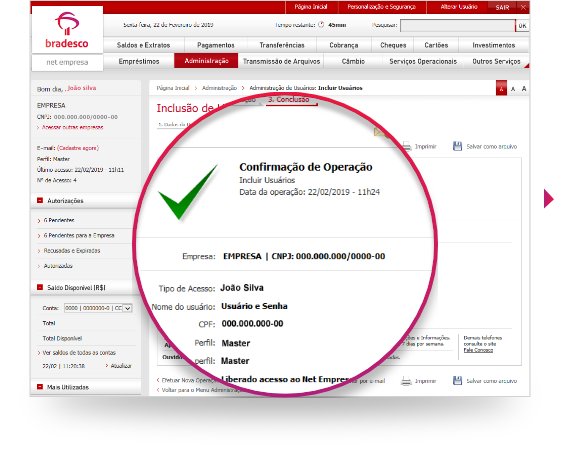This screenshot has height=456, width=561.
Task: Click 'Data da operação' line
Action: coord(309,192)
